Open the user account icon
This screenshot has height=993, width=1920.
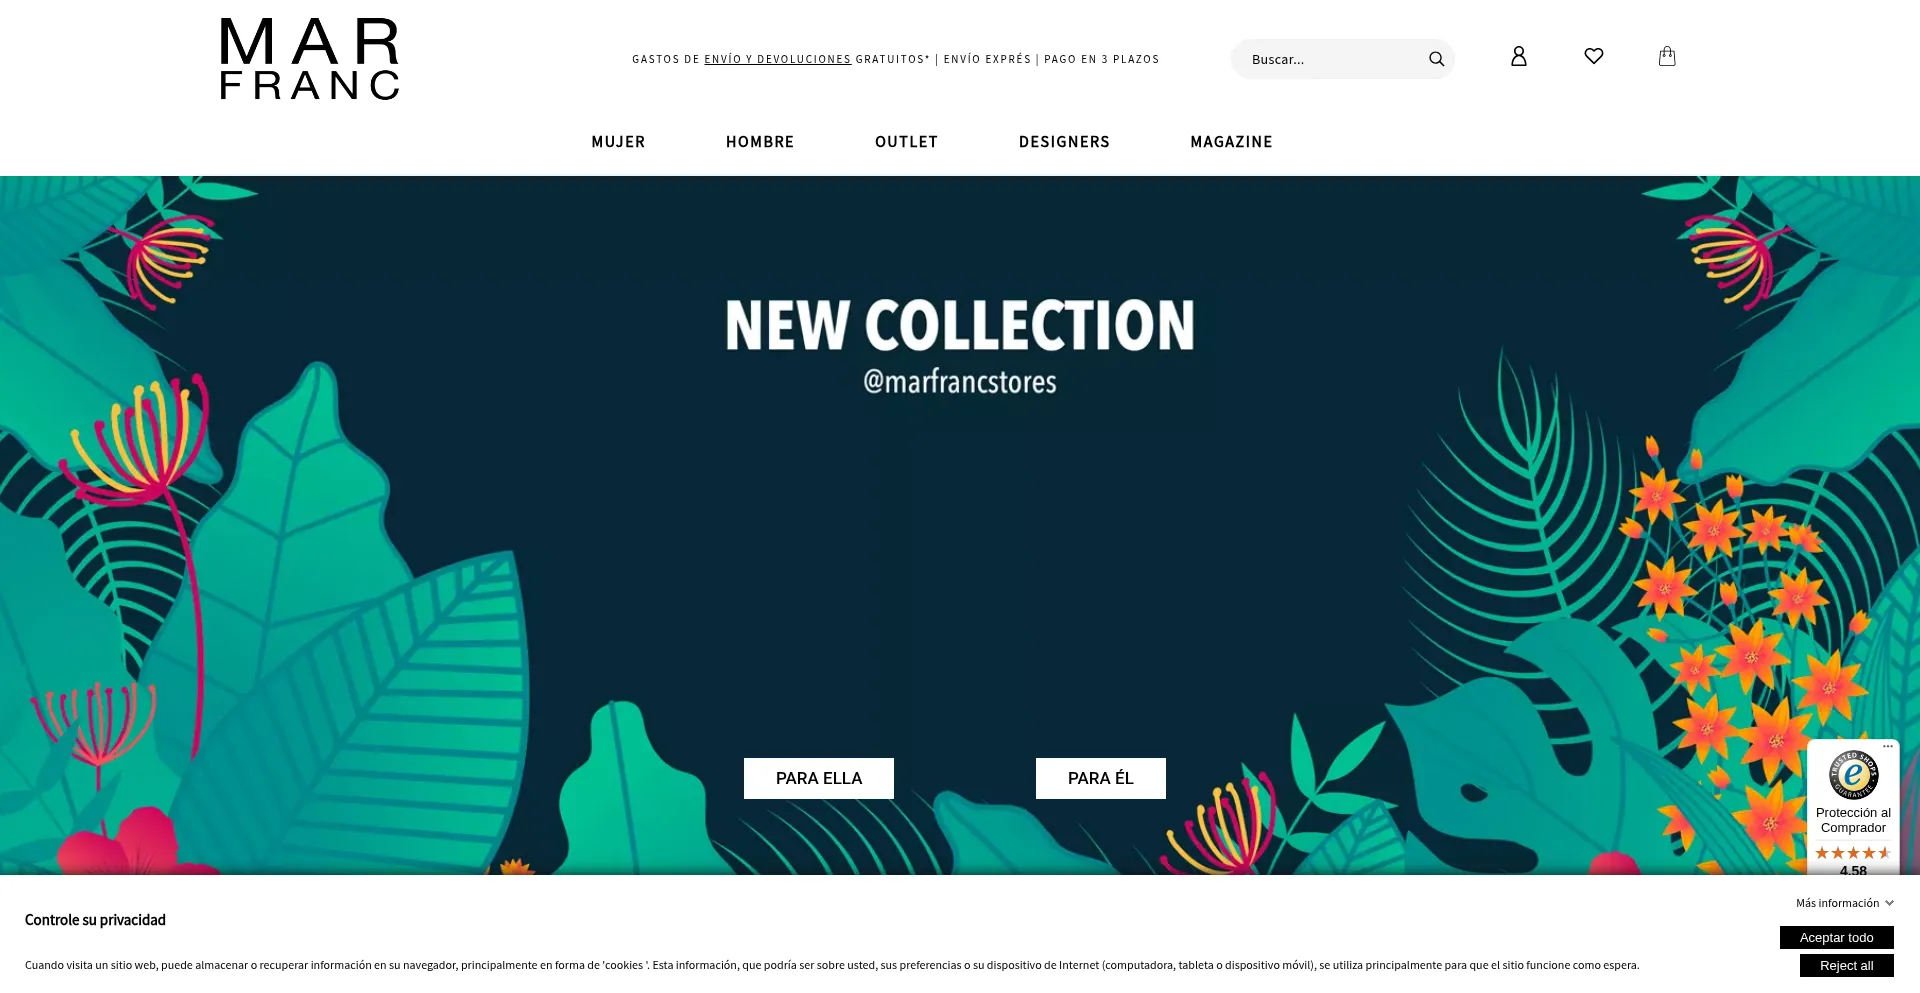click(1518, 57)
